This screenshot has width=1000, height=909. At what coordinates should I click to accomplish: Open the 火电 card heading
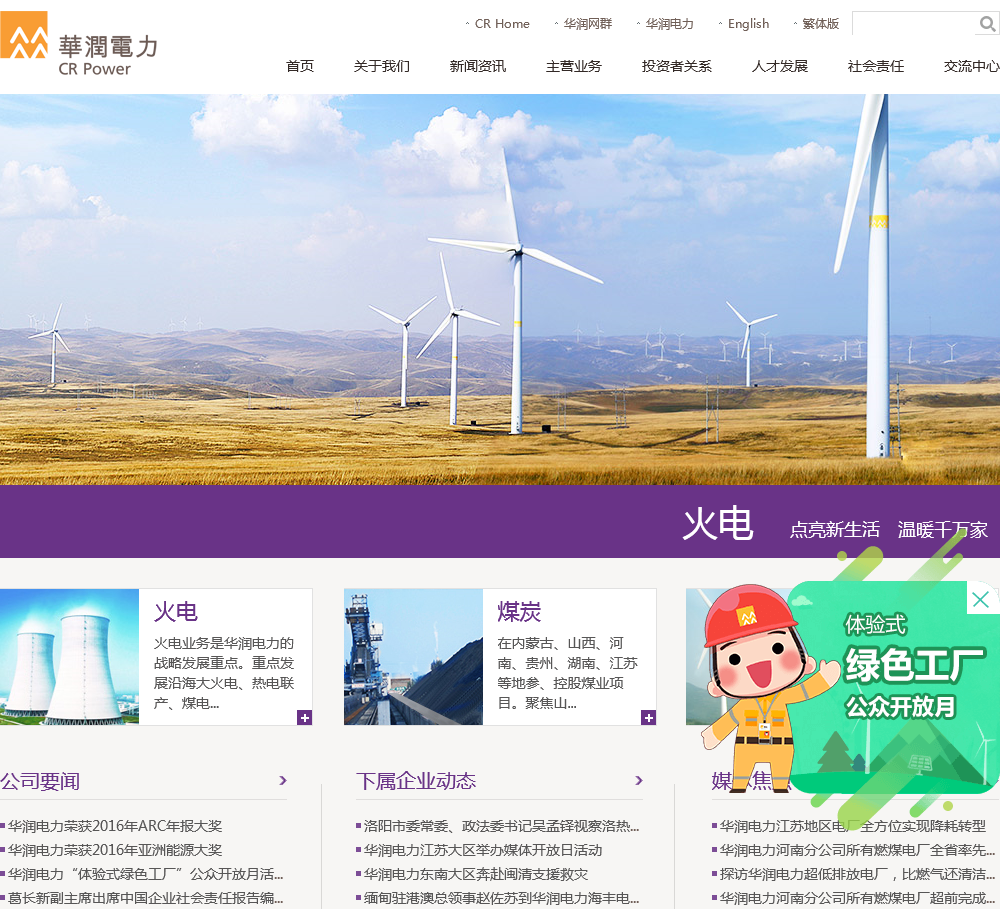pyautogui.click(x=176, y=612)
